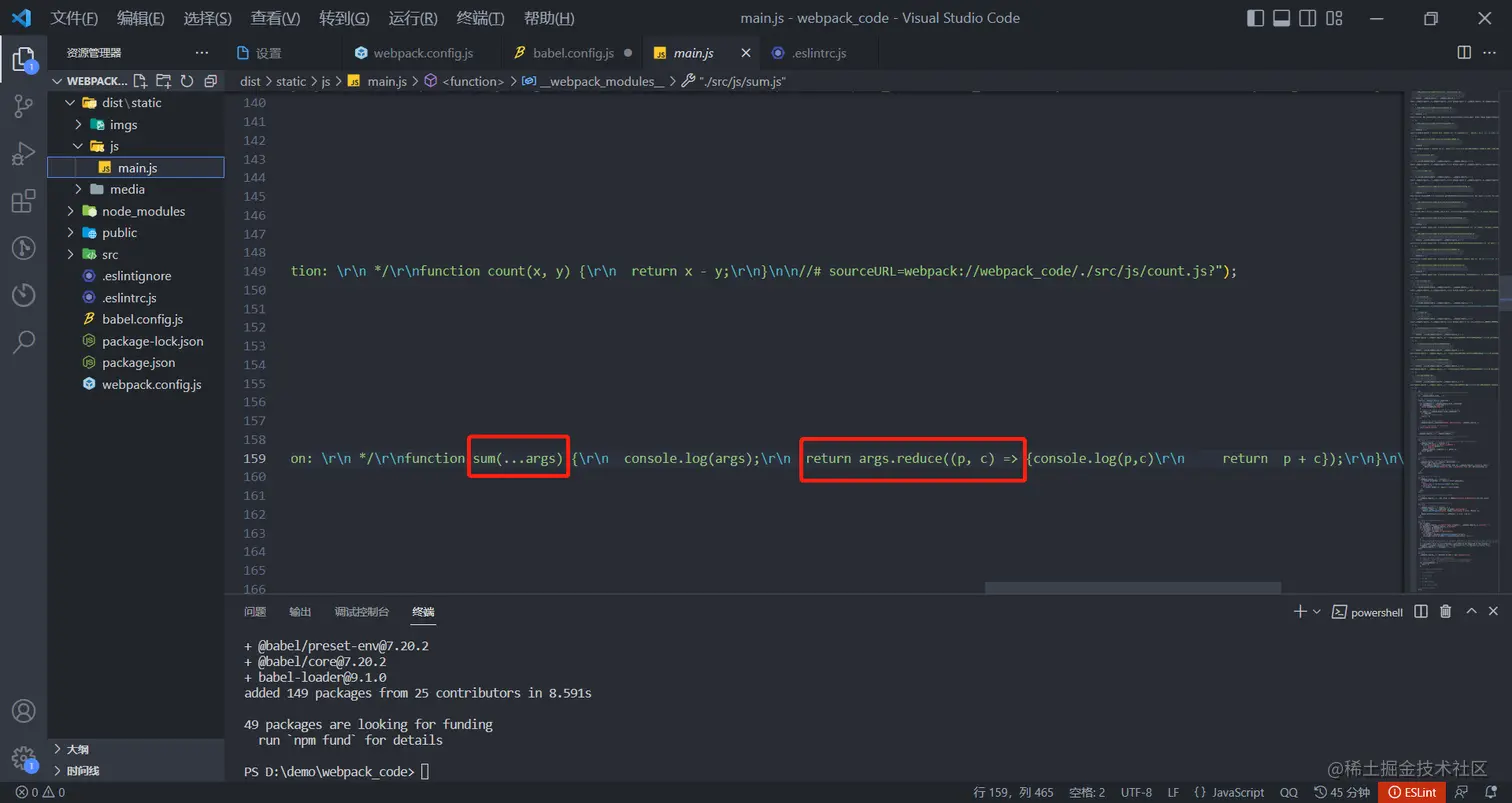Split the terminal panel

point(1421,611)
